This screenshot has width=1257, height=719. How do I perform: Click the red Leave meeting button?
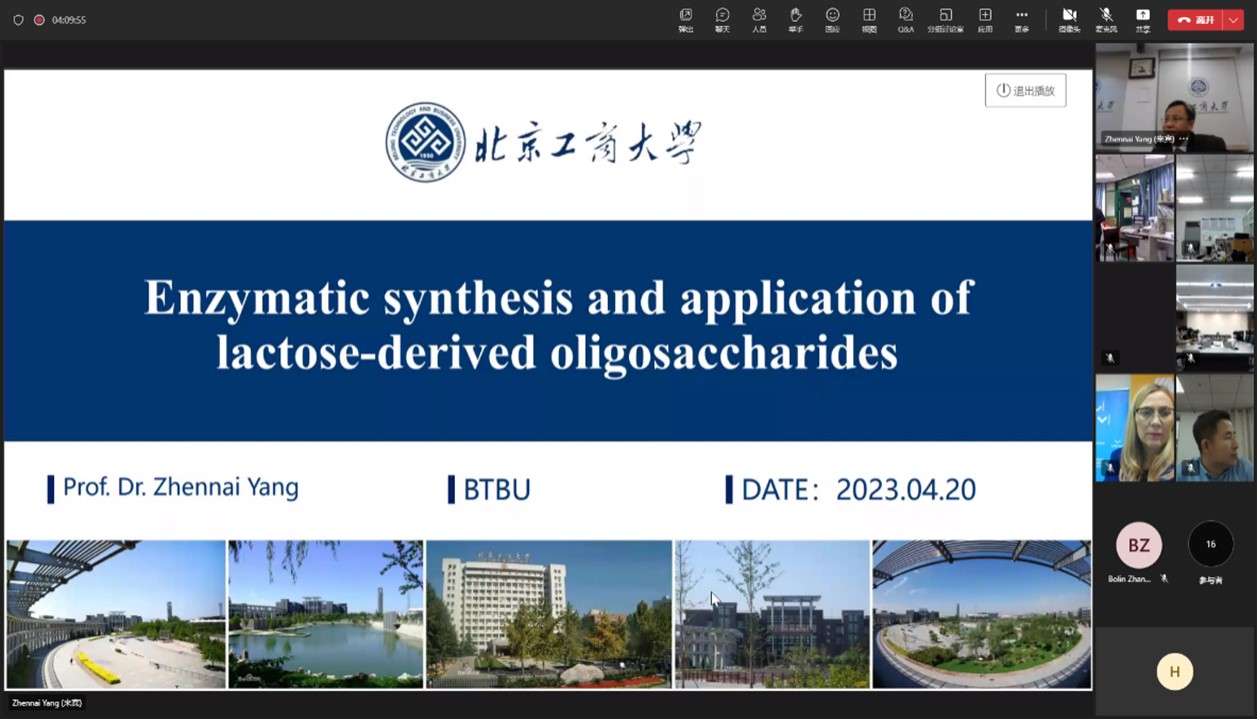(1195, 20)
